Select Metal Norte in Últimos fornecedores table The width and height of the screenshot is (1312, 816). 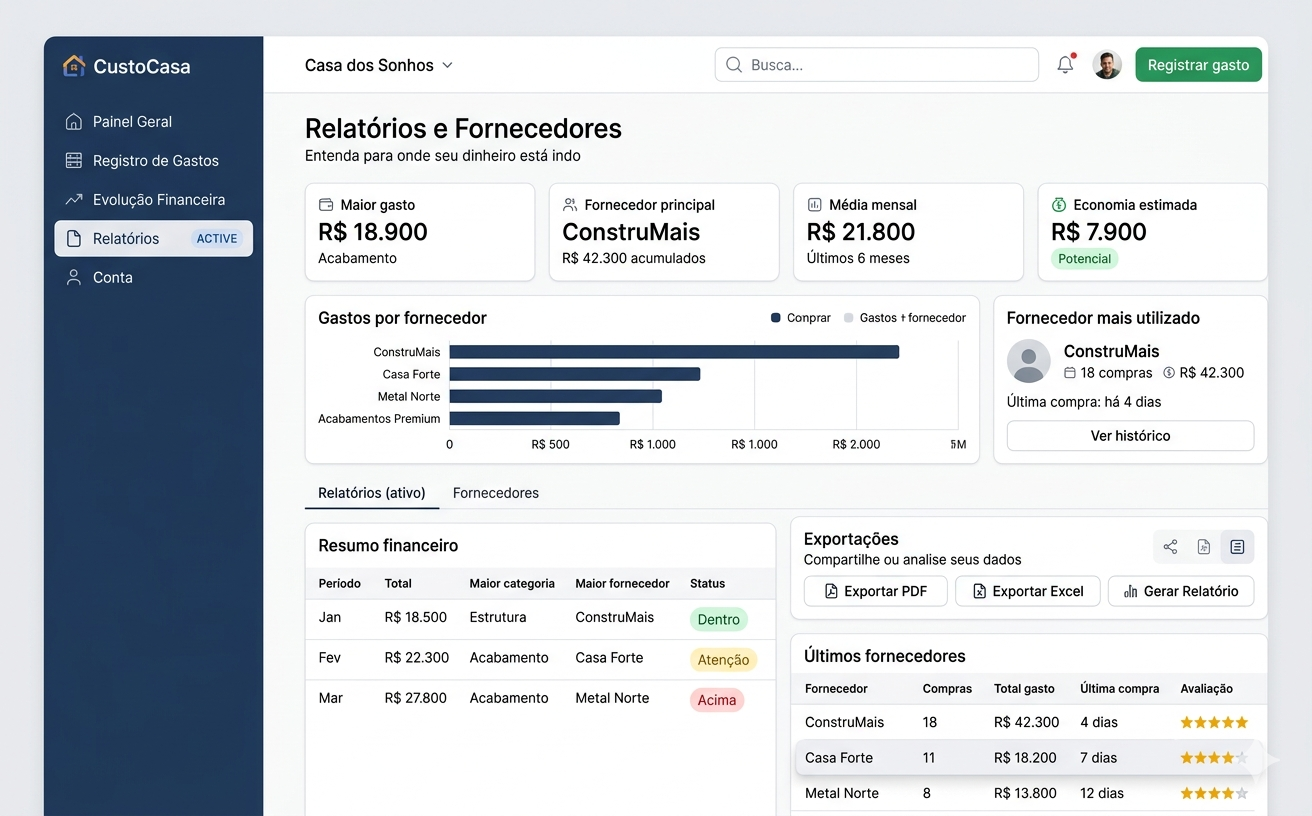pyautogui.click(x=1029, y=793)
